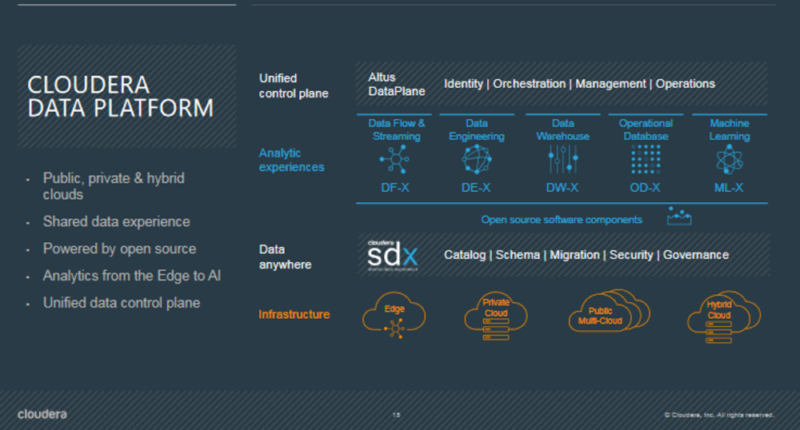800x430 pixels.
Task: Click the Analytic experiences label
Action: [291, 160]
